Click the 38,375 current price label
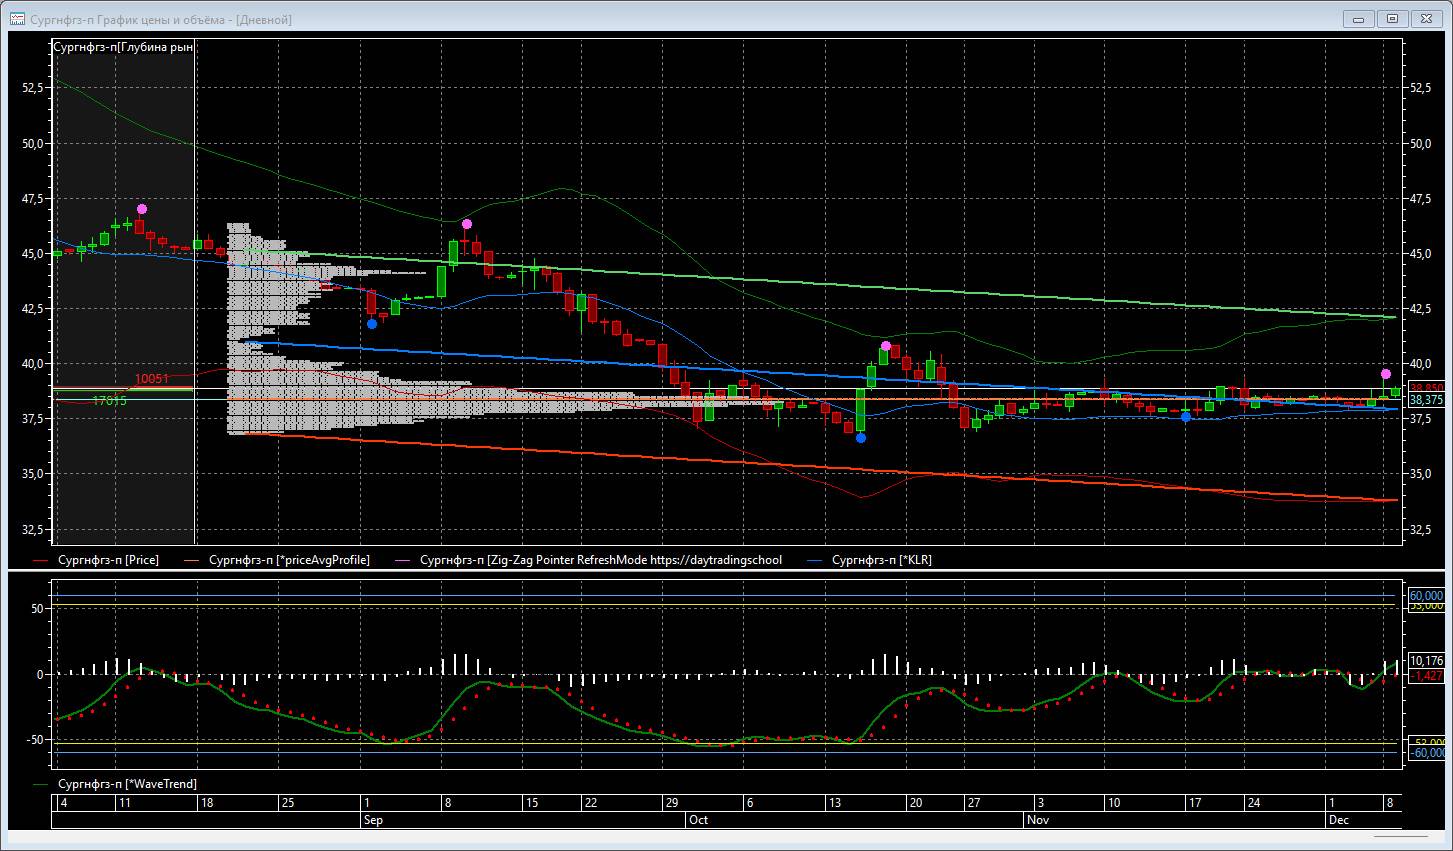 (1426, 400)
